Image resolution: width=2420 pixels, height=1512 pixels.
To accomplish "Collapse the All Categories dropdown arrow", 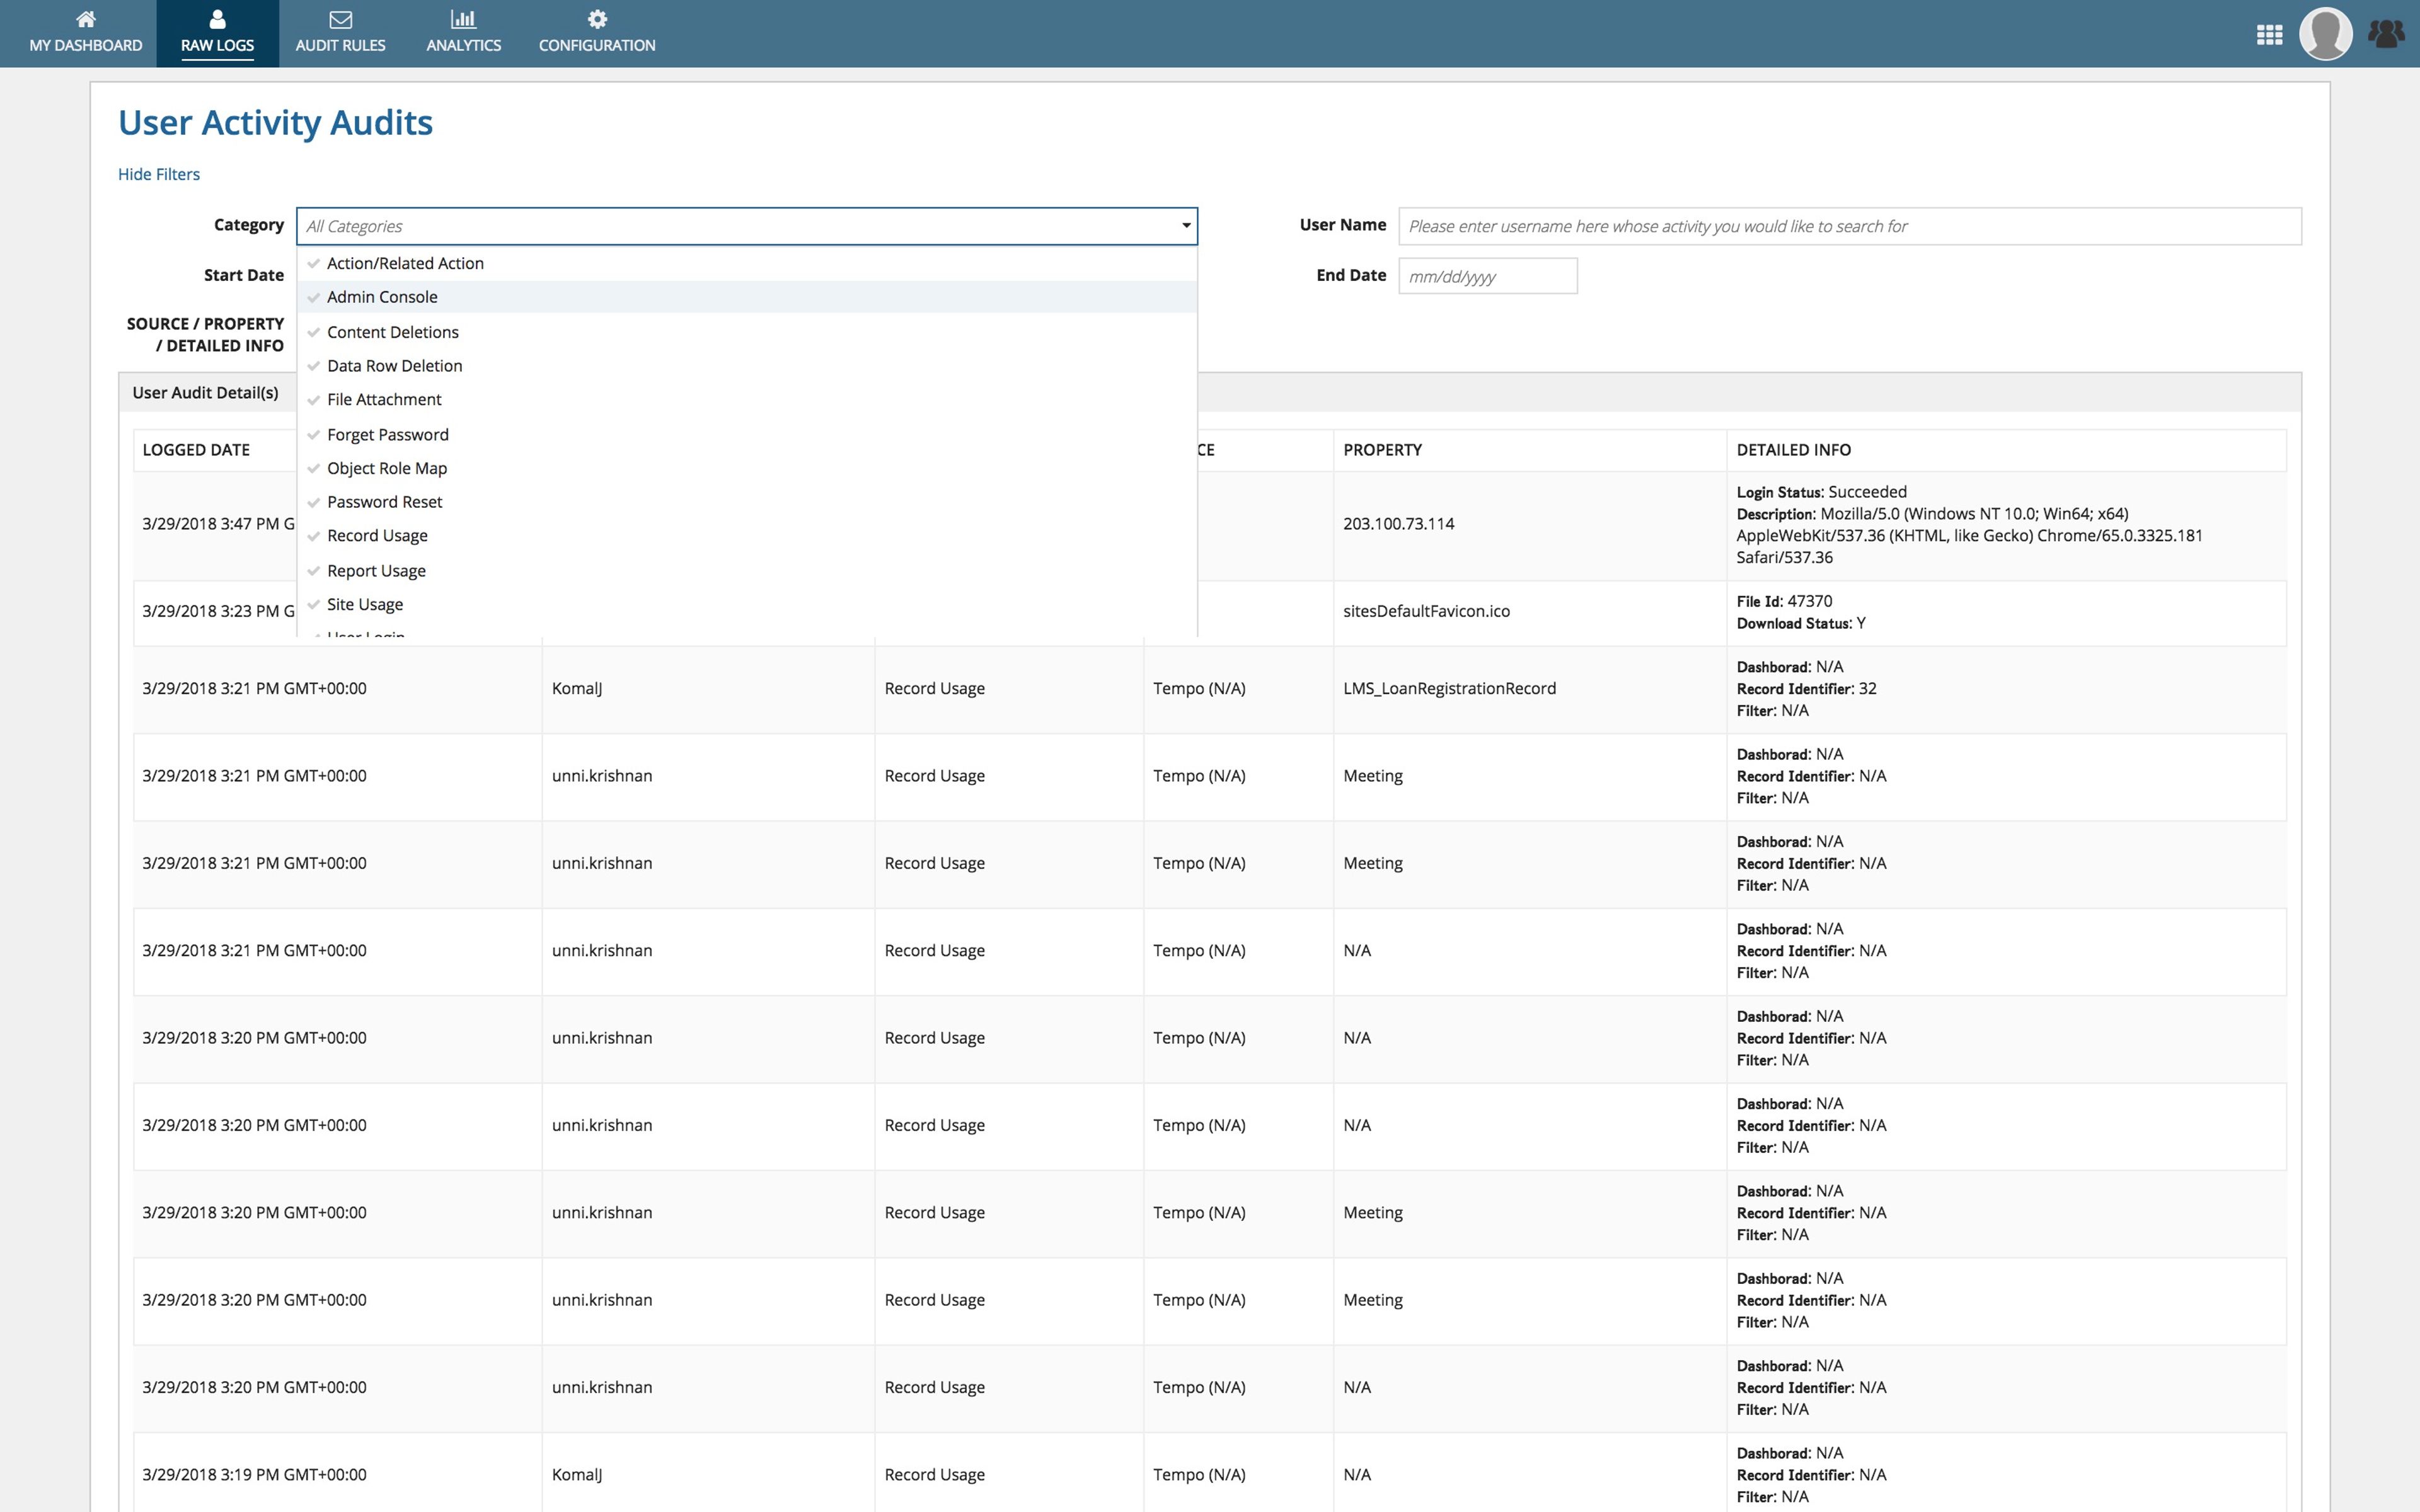I will pyautogui.click(x=1186, y=226).
